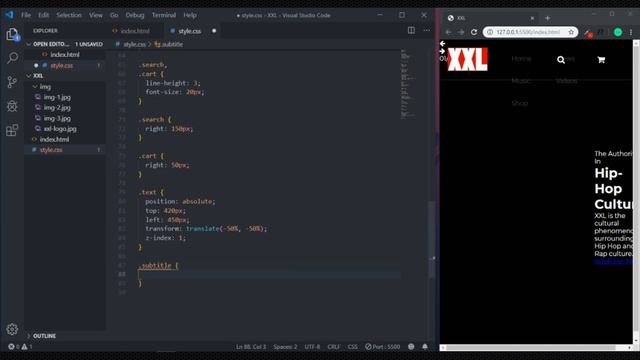
Task: Reload the browser page
Action: click(x=474, y=32)
